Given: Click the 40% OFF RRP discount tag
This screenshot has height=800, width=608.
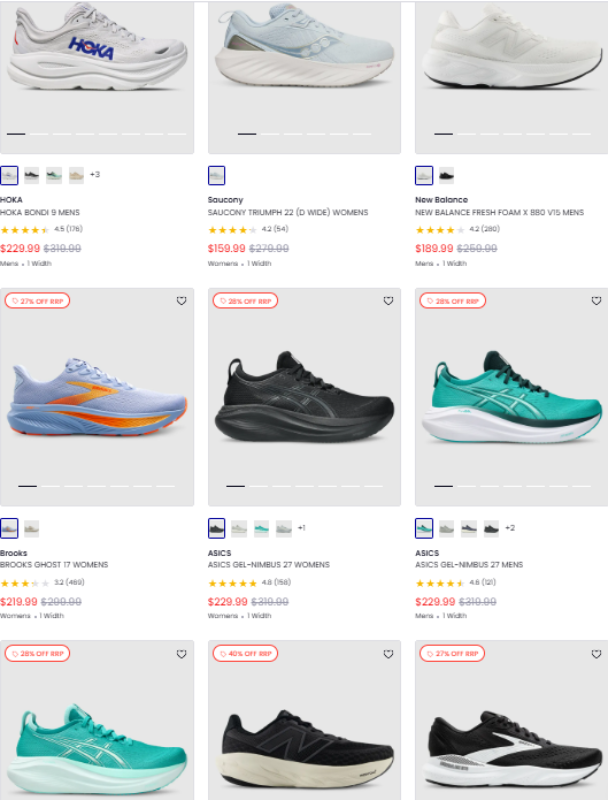Looking at the screenshot, I should coord(245,653).
